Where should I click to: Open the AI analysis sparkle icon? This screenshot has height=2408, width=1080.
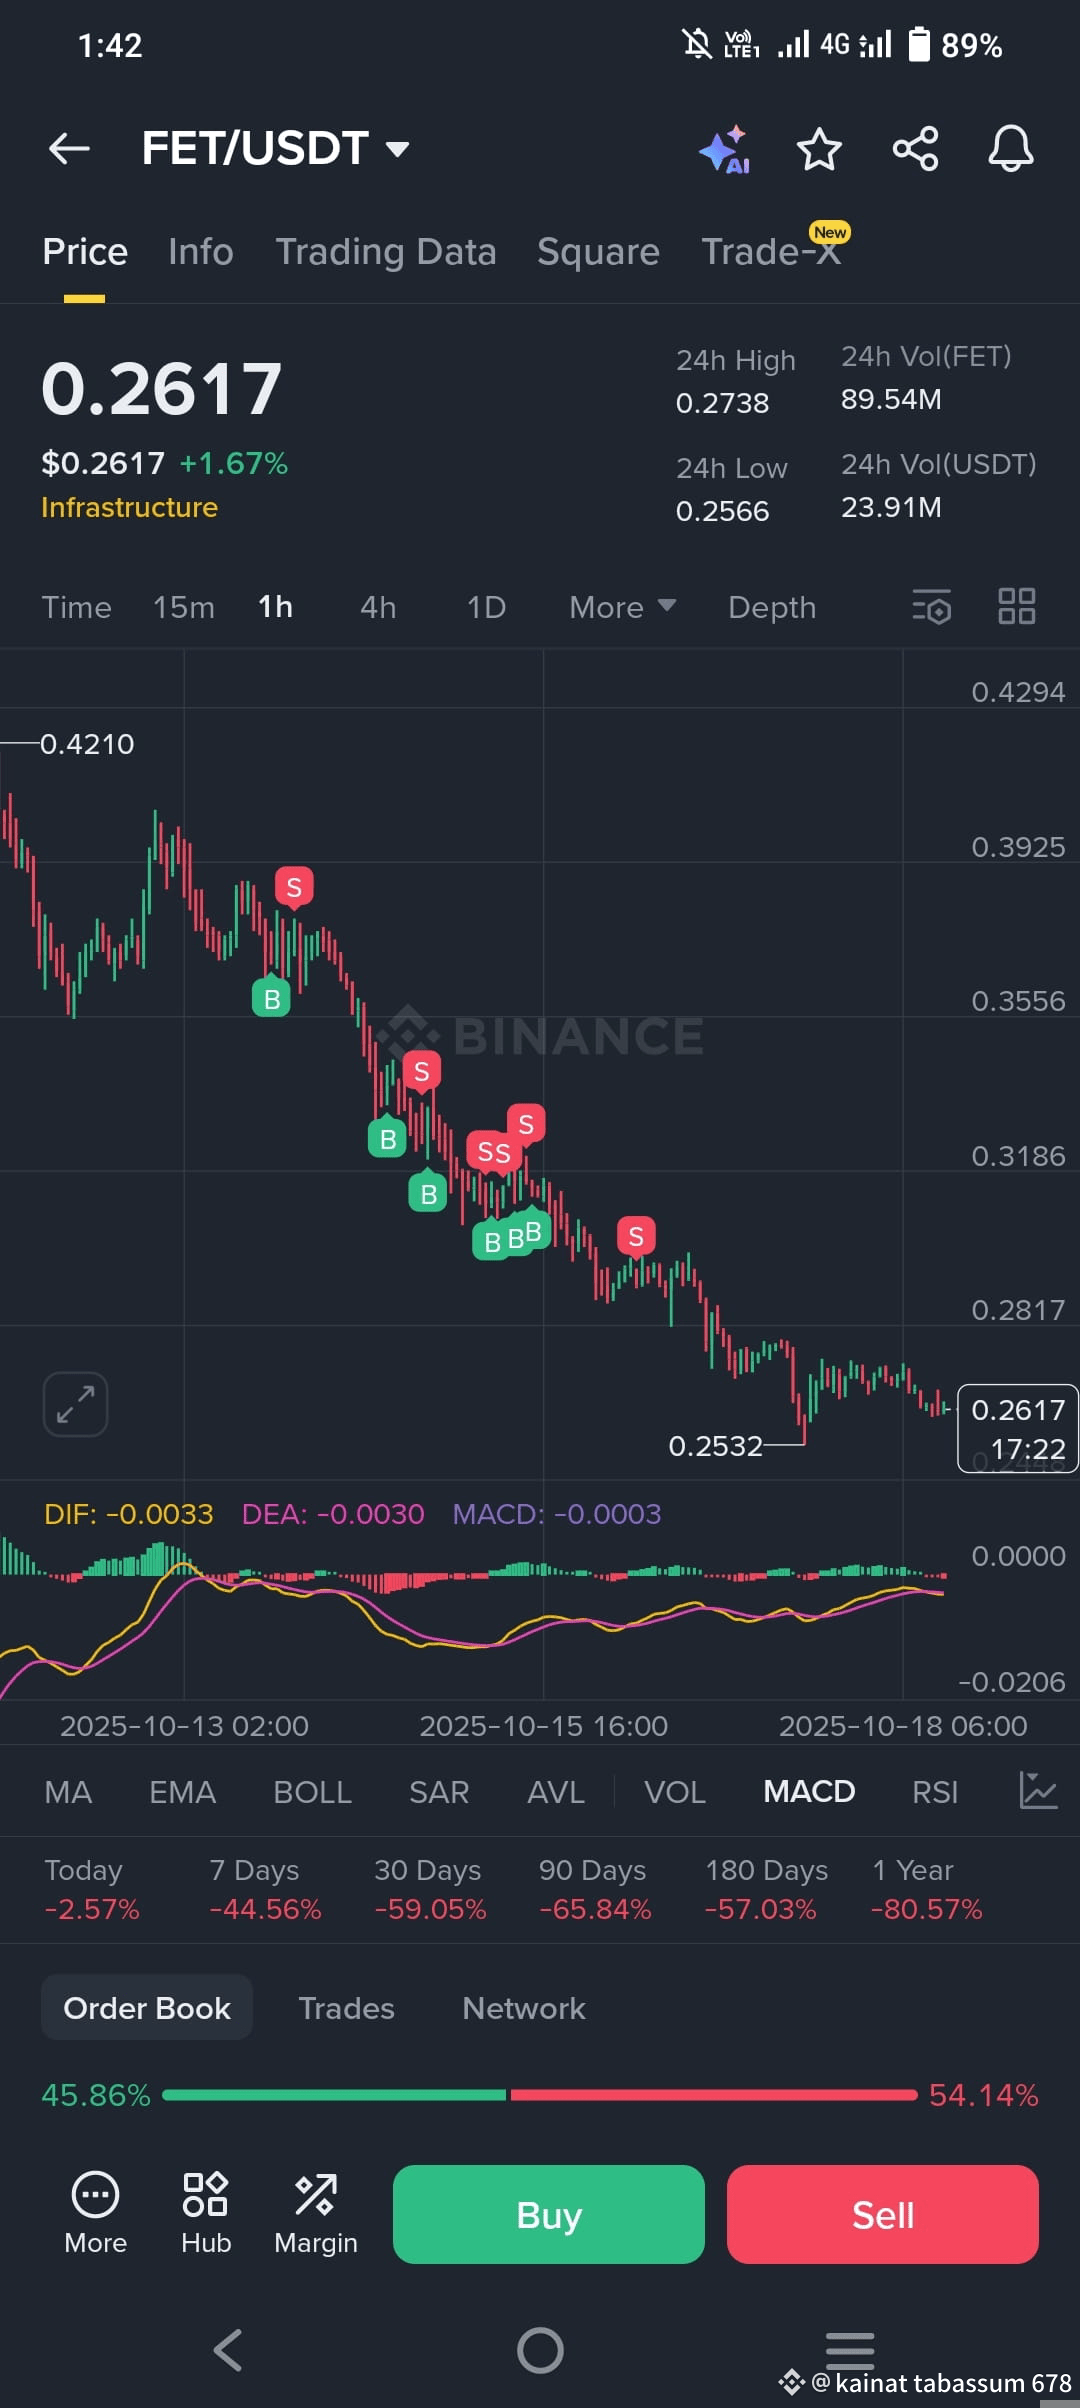tap(725, 150)
